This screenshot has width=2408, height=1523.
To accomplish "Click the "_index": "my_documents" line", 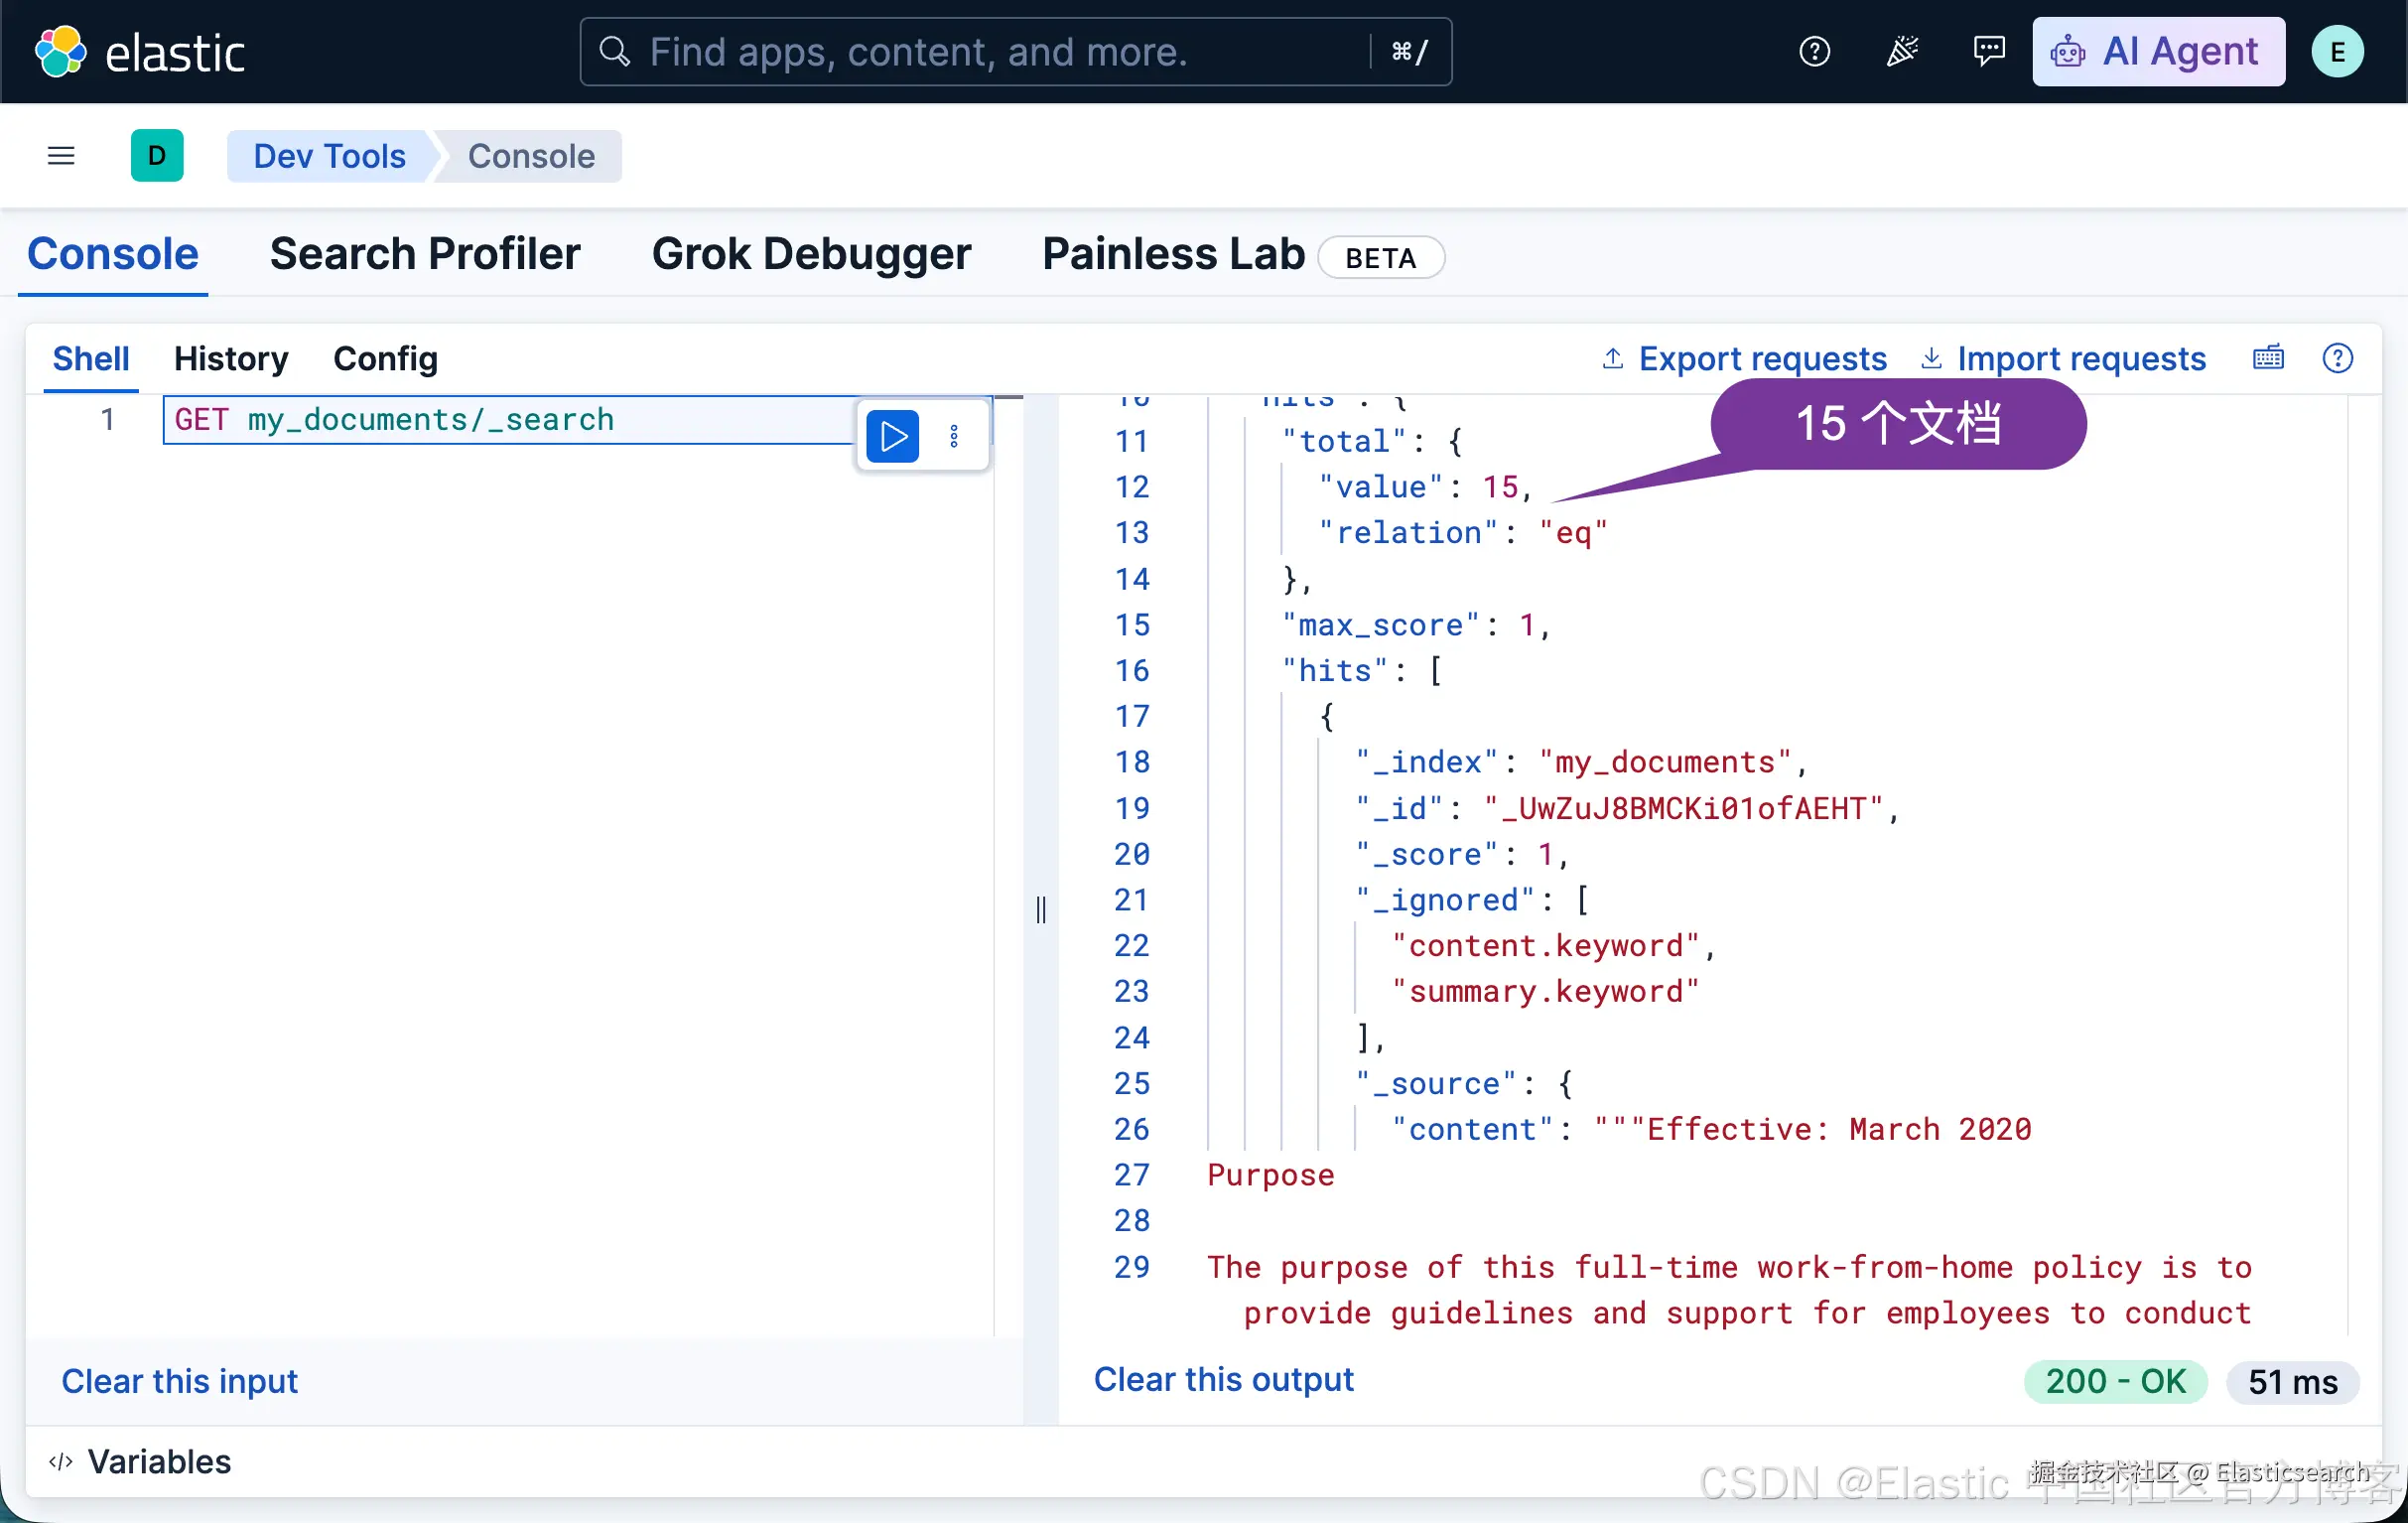I will tap(1580, 762).
